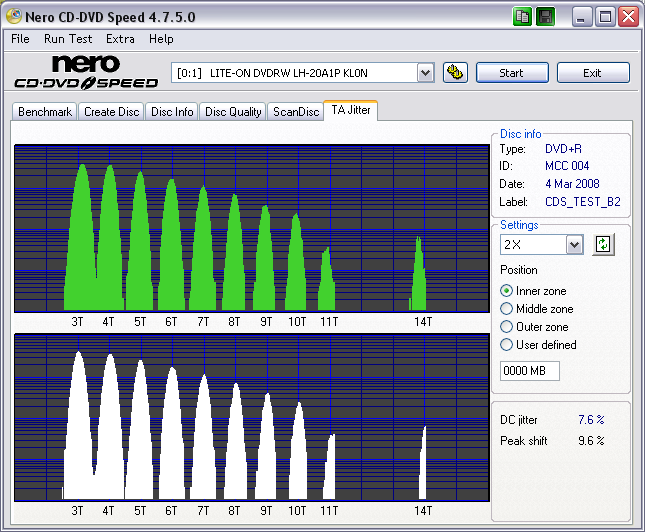Click the 0000 MB position input field
Image resolution: width=645 pixels, height=532 pixels.
click(530, 371)
